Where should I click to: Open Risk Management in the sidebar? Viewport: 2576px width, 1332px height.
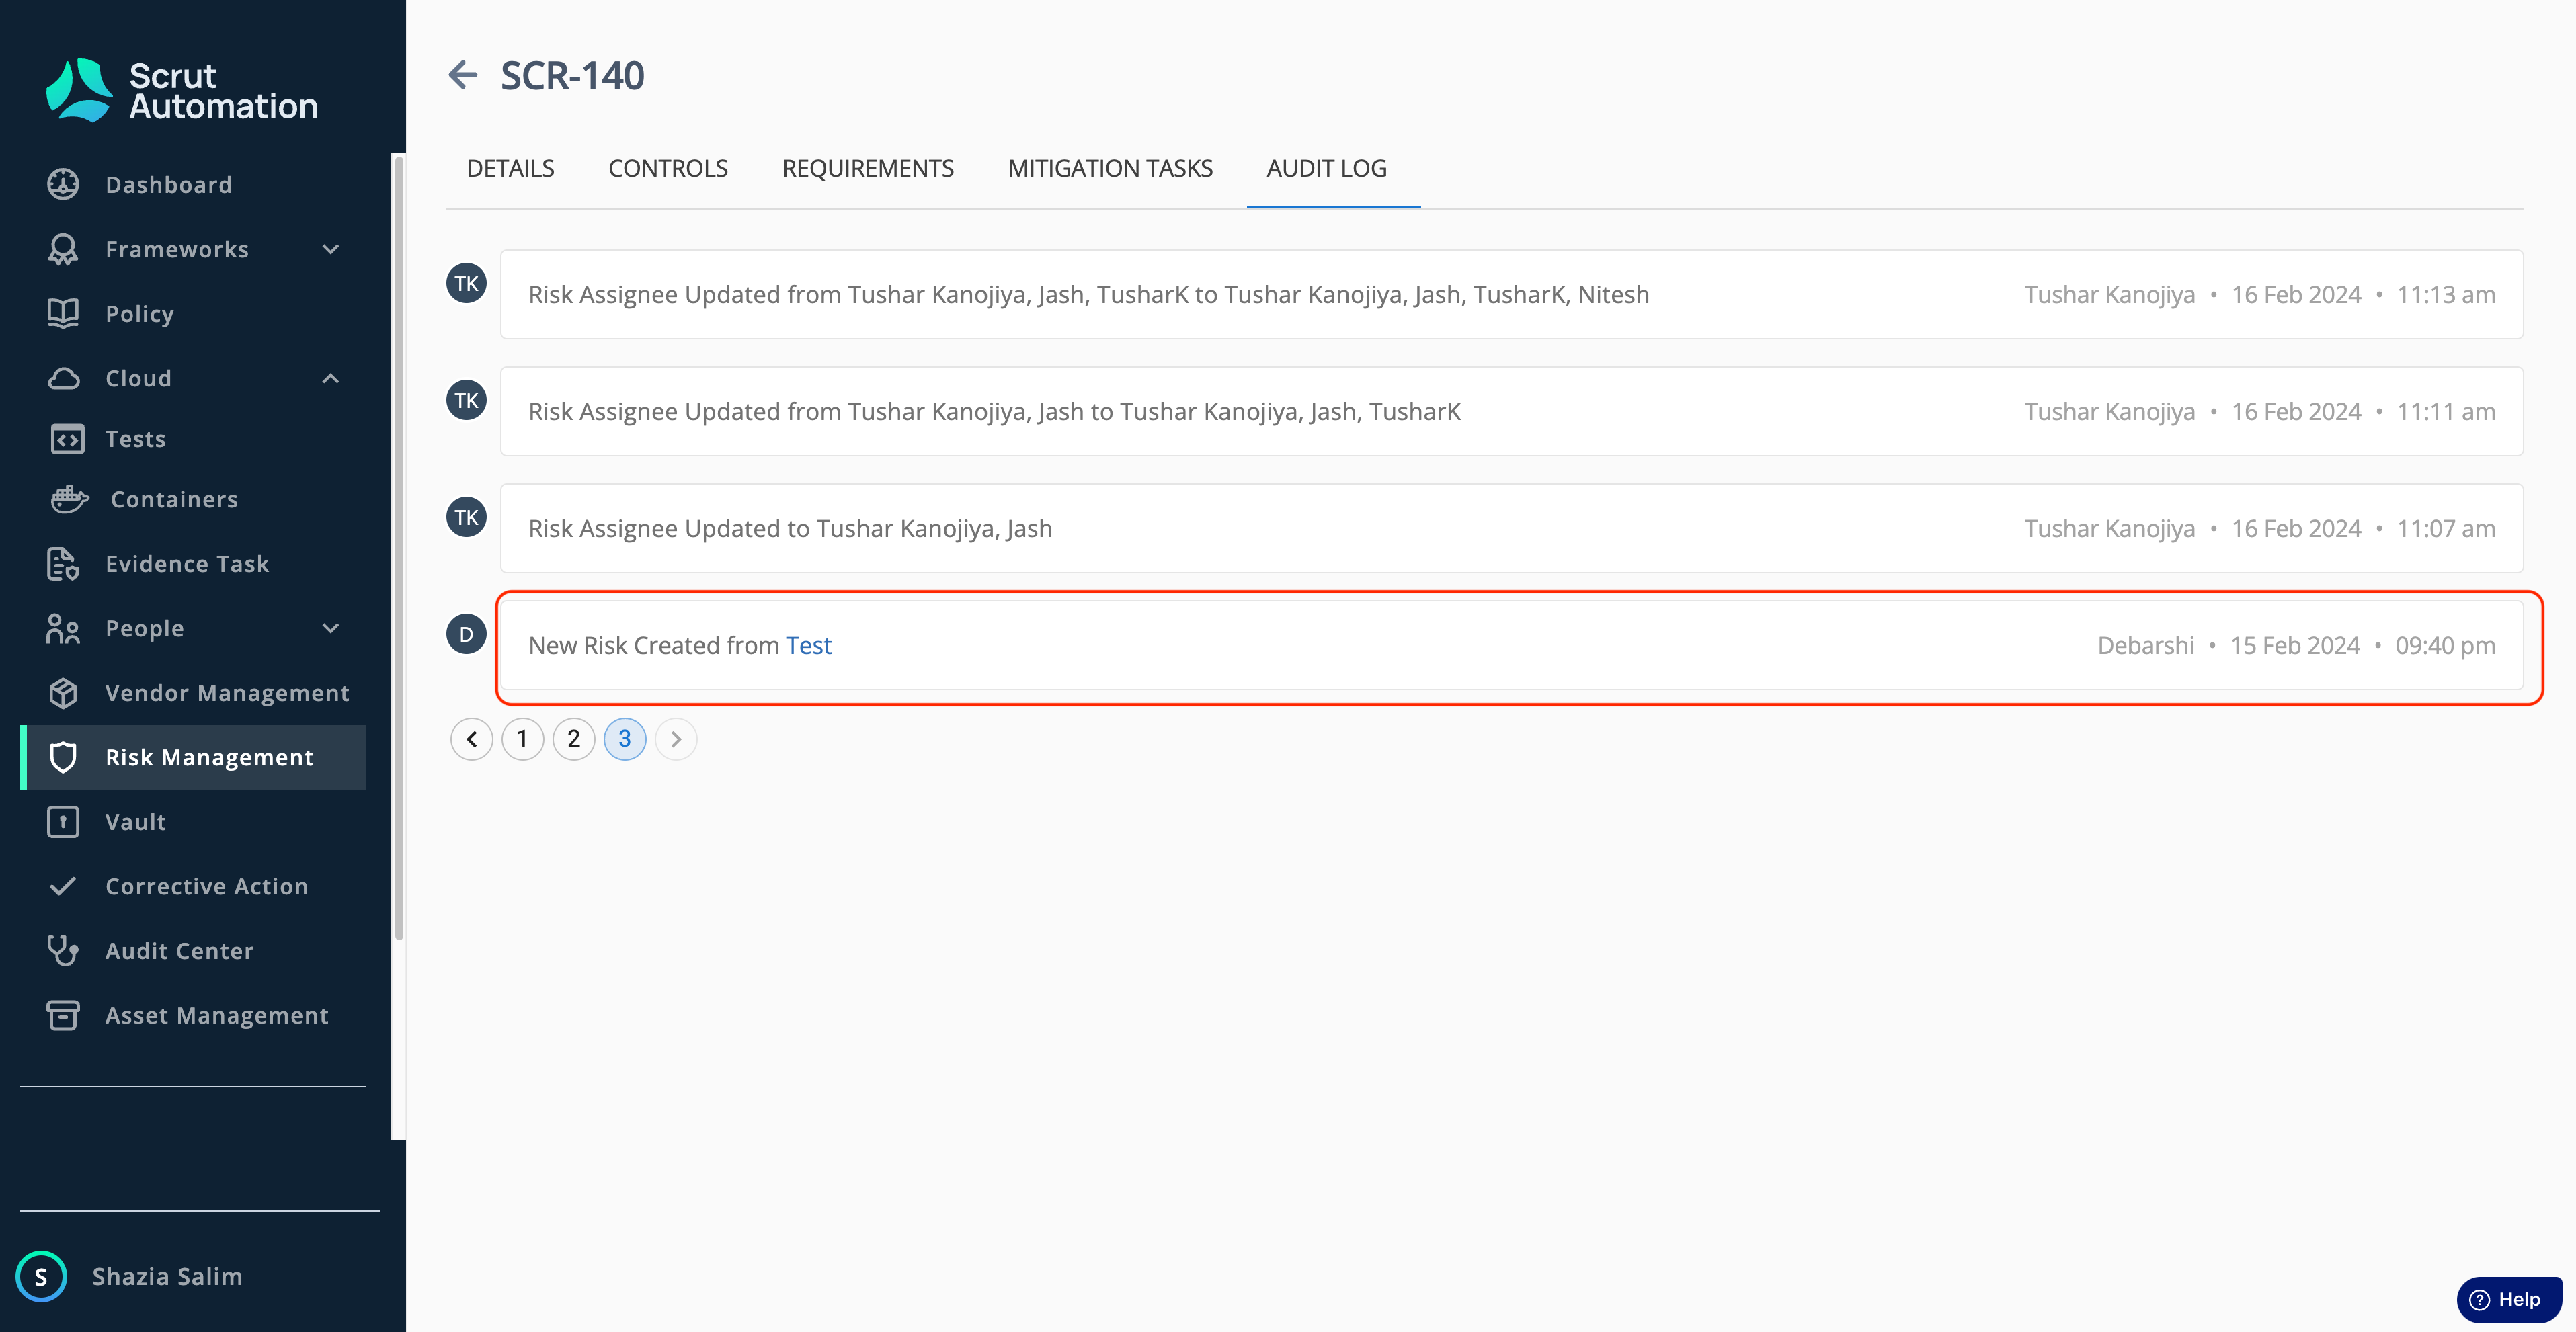192,757
